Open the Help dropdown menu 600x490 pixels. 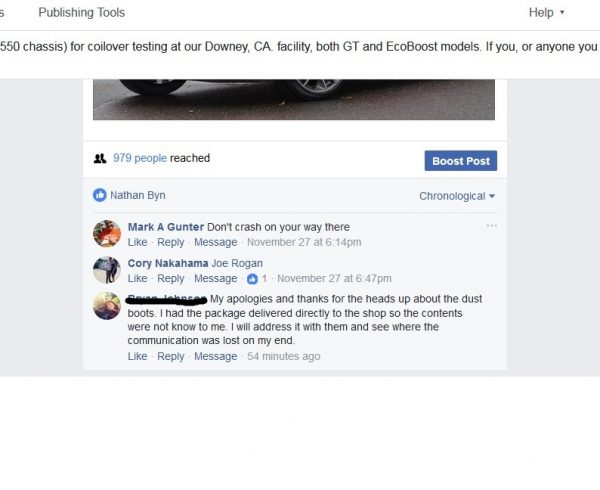pos(546,13)
